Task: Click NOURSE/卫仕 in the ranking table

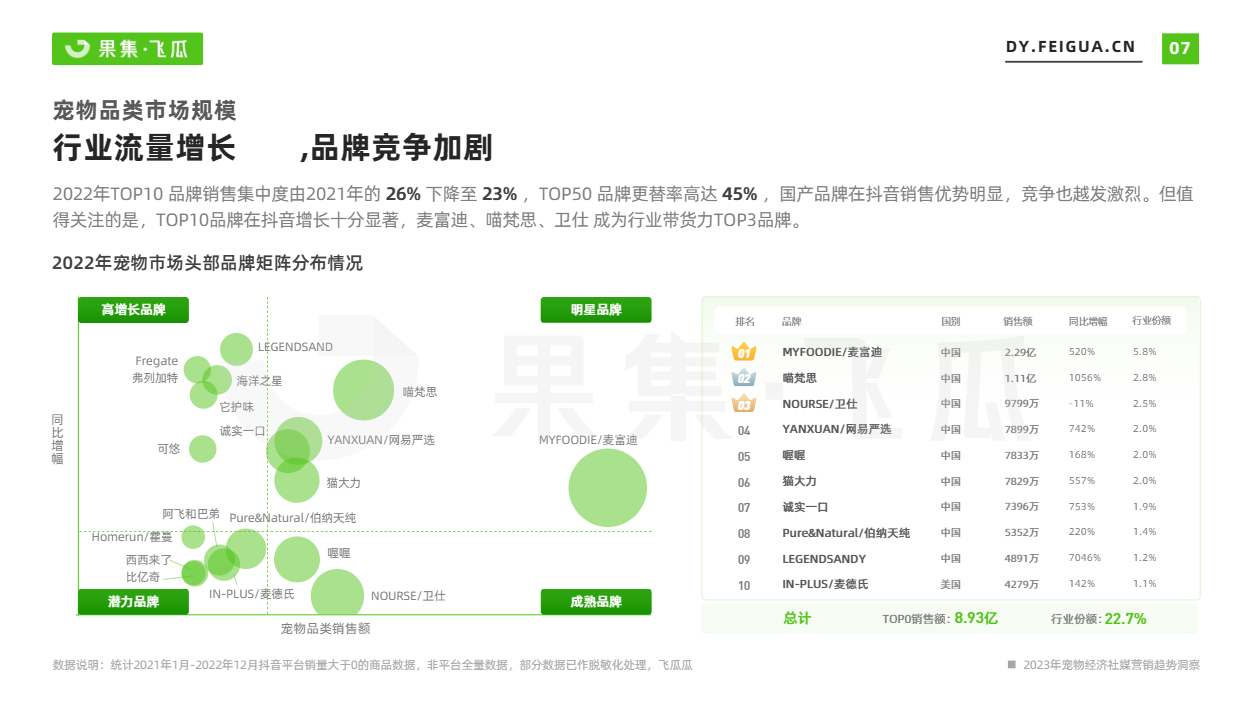Action: click(x=819, y=404)
